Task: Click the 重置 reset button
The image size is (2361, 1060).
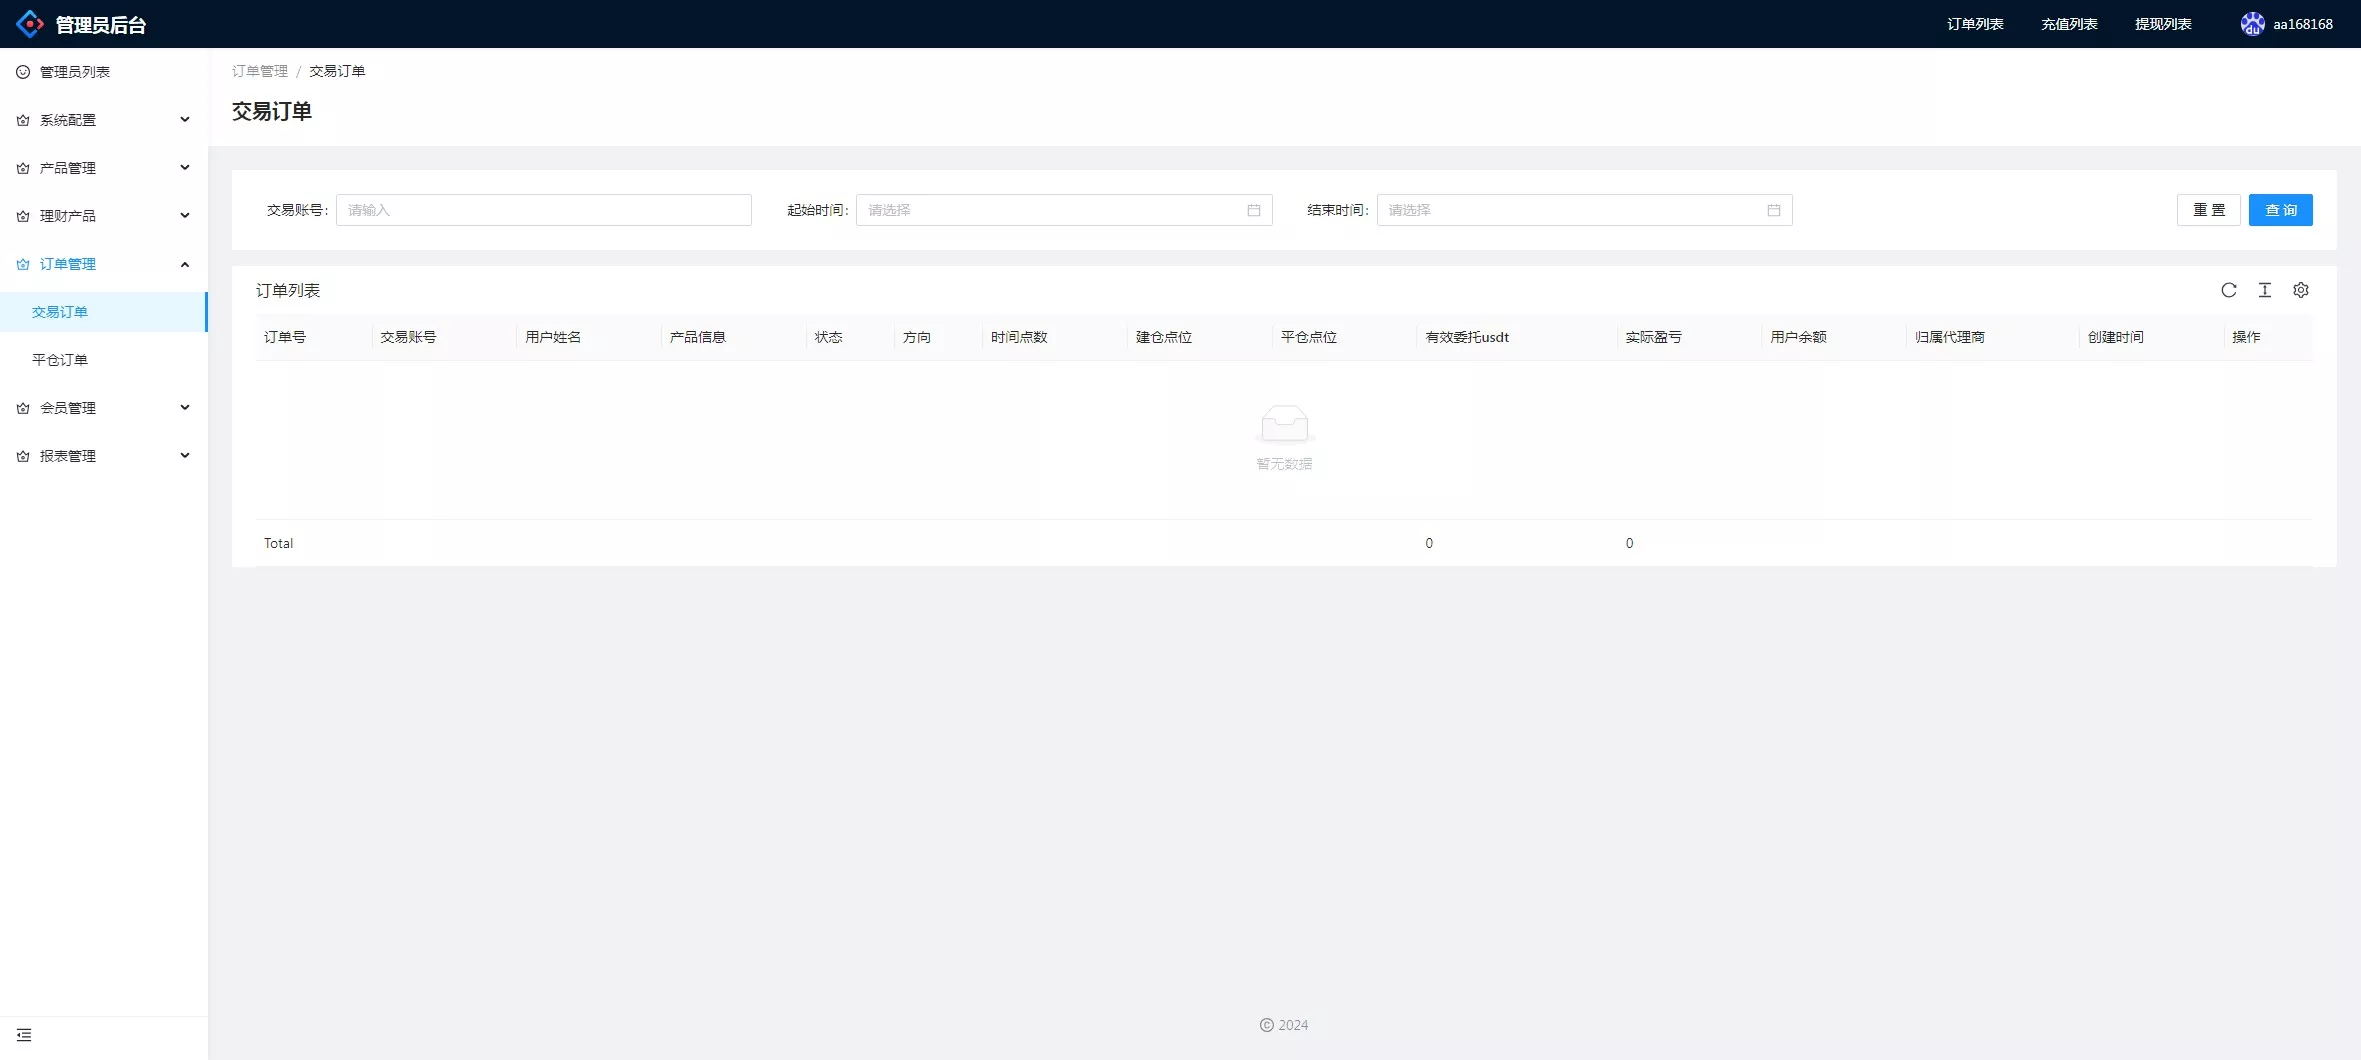Action: pos(2208,210)
